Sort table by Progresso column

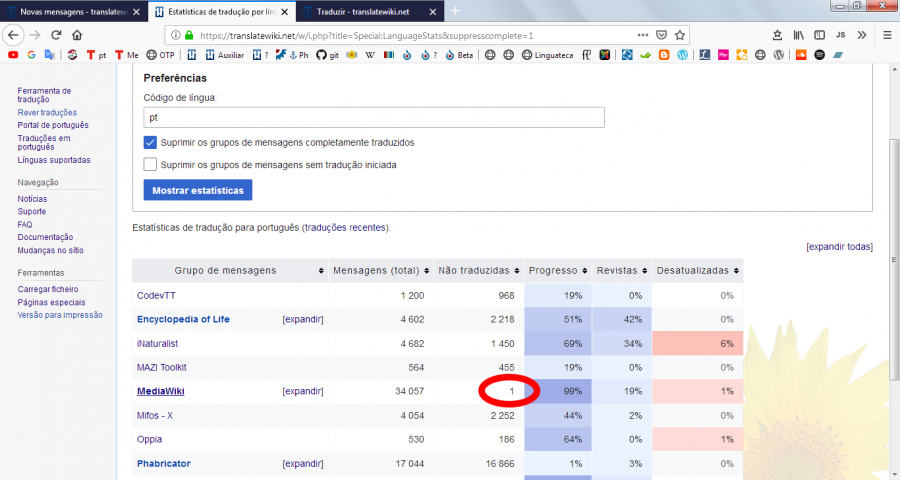558,270
